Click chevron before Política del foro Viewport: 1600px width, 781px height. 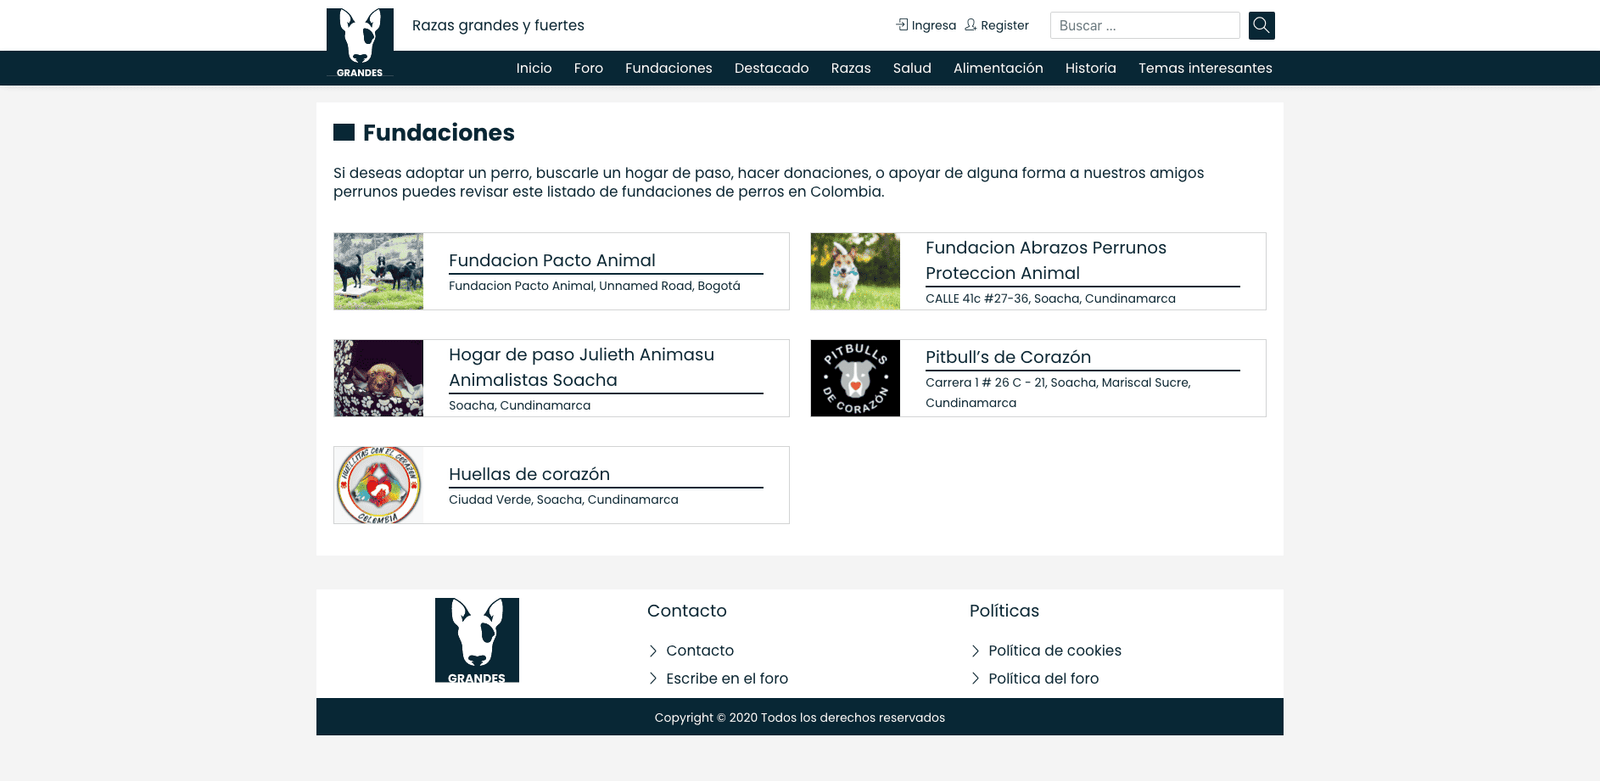[x=975, y=679]
